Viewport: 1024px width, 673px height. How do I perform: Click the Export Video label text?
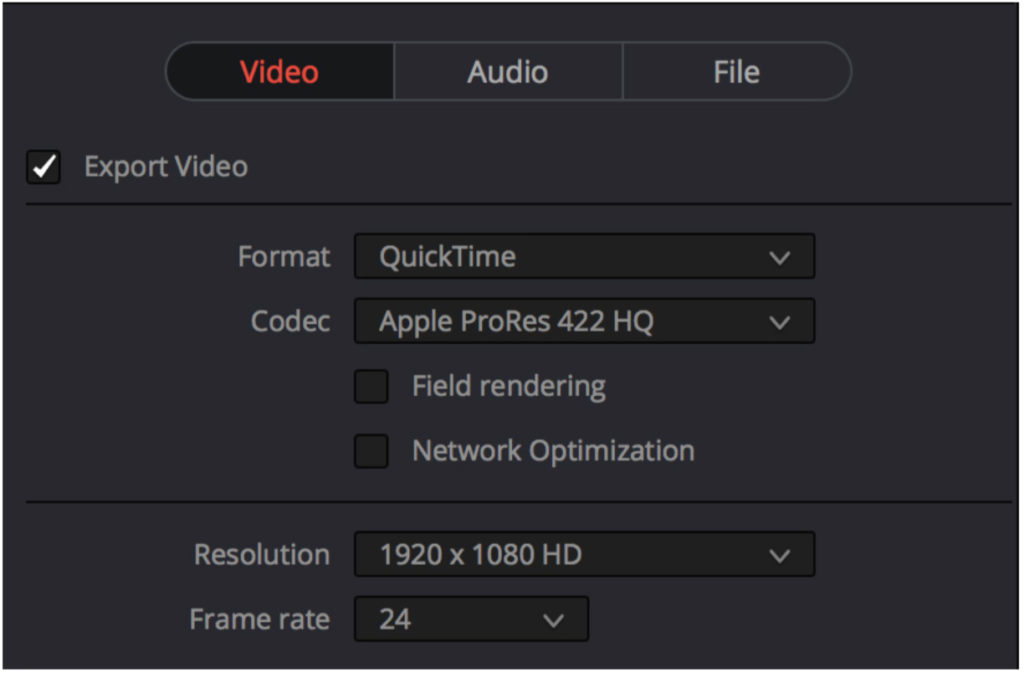coord(166,167)
